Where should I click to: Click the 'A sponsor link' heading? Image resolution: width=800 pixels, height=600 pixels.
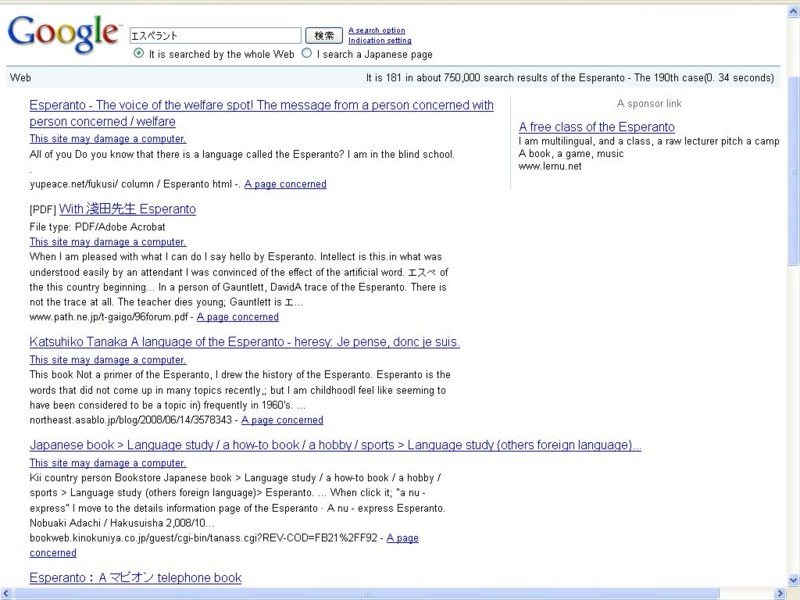click(x=649, y=104)
